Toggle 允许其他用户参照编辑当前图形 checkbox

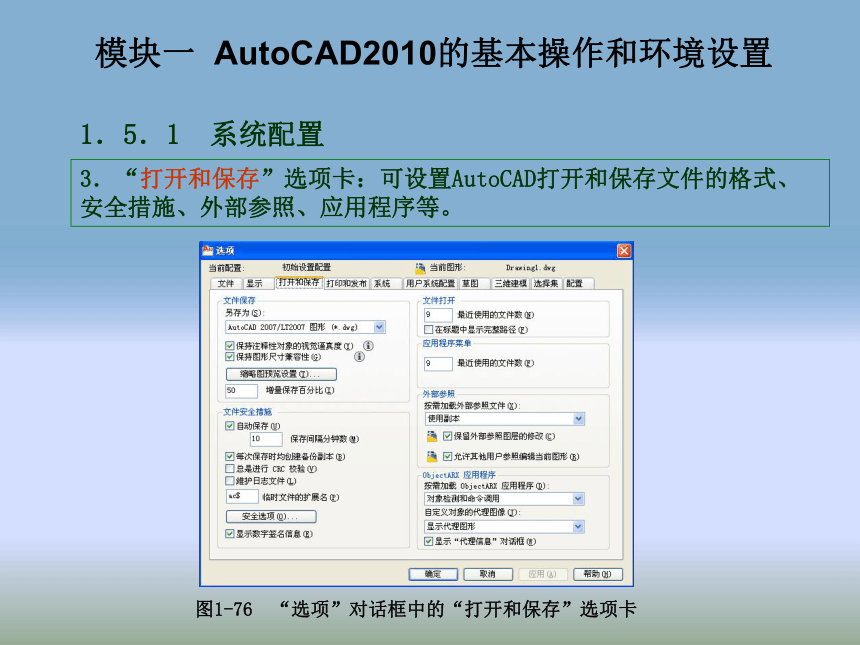(x=448, y=456)
